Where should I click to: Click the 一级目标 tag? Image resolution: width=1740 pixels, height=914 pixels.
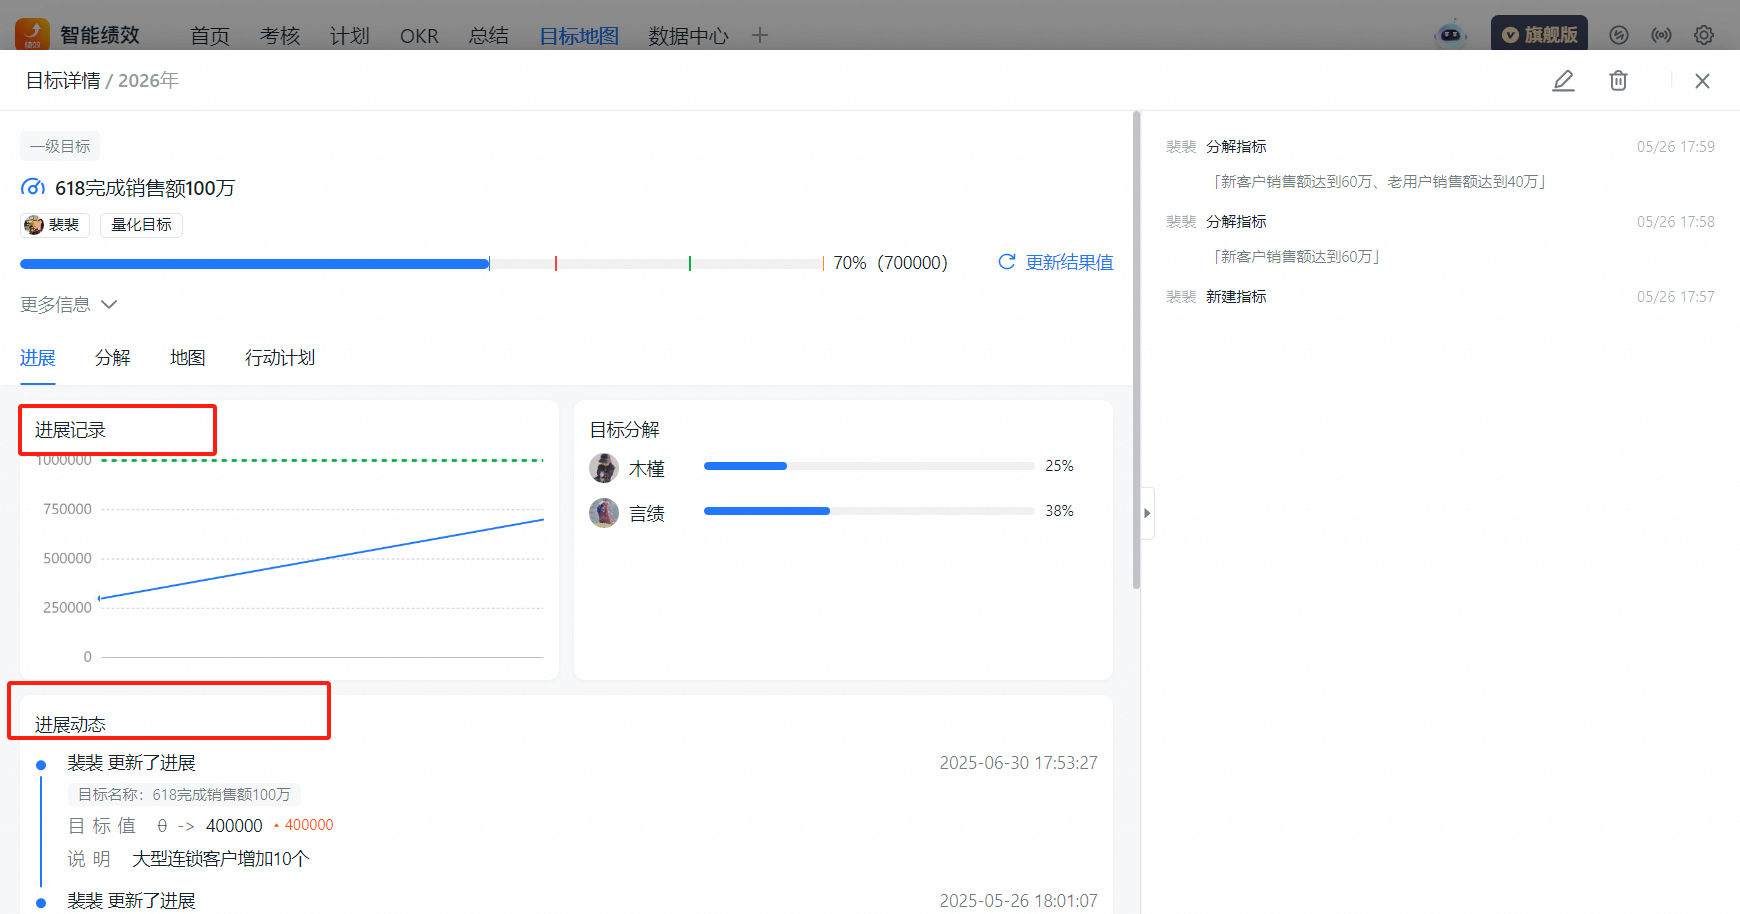point(60,146)
